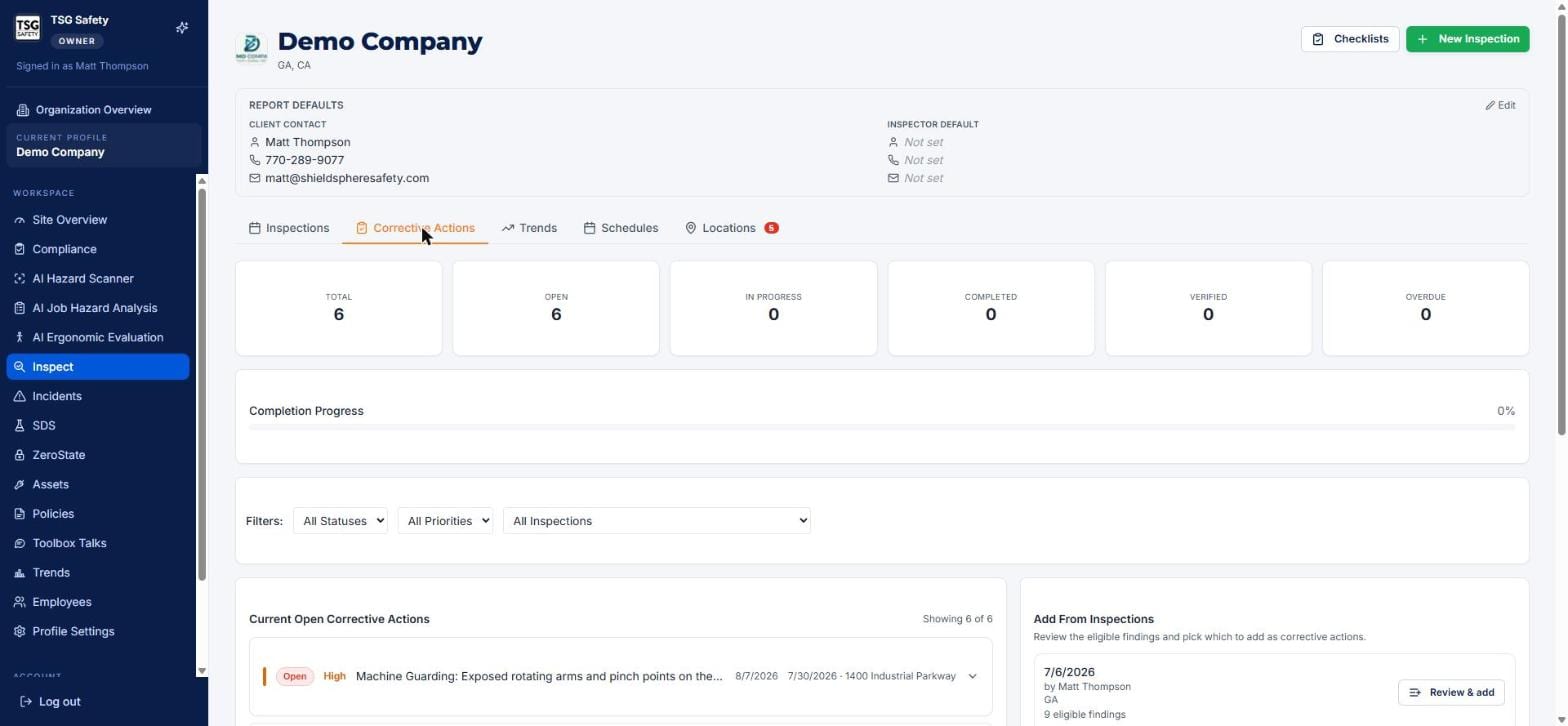Open Compliance in the sidebar
Image resolution: width=1568 pixels, height=726 pixels.
coord(98,249)
